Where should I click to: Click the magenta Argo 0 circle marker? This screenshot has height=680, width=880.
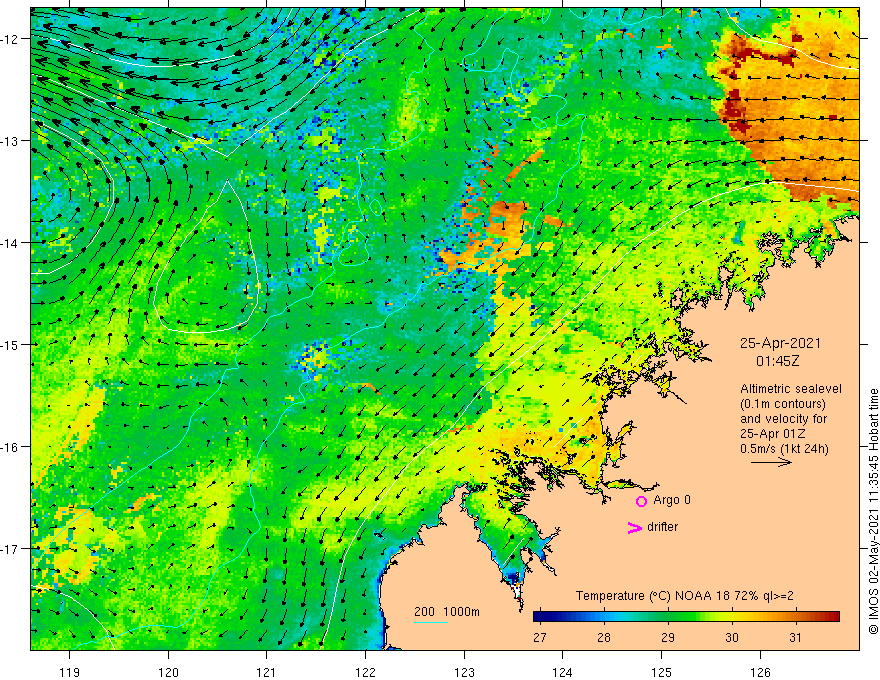(x=641, y=501)
